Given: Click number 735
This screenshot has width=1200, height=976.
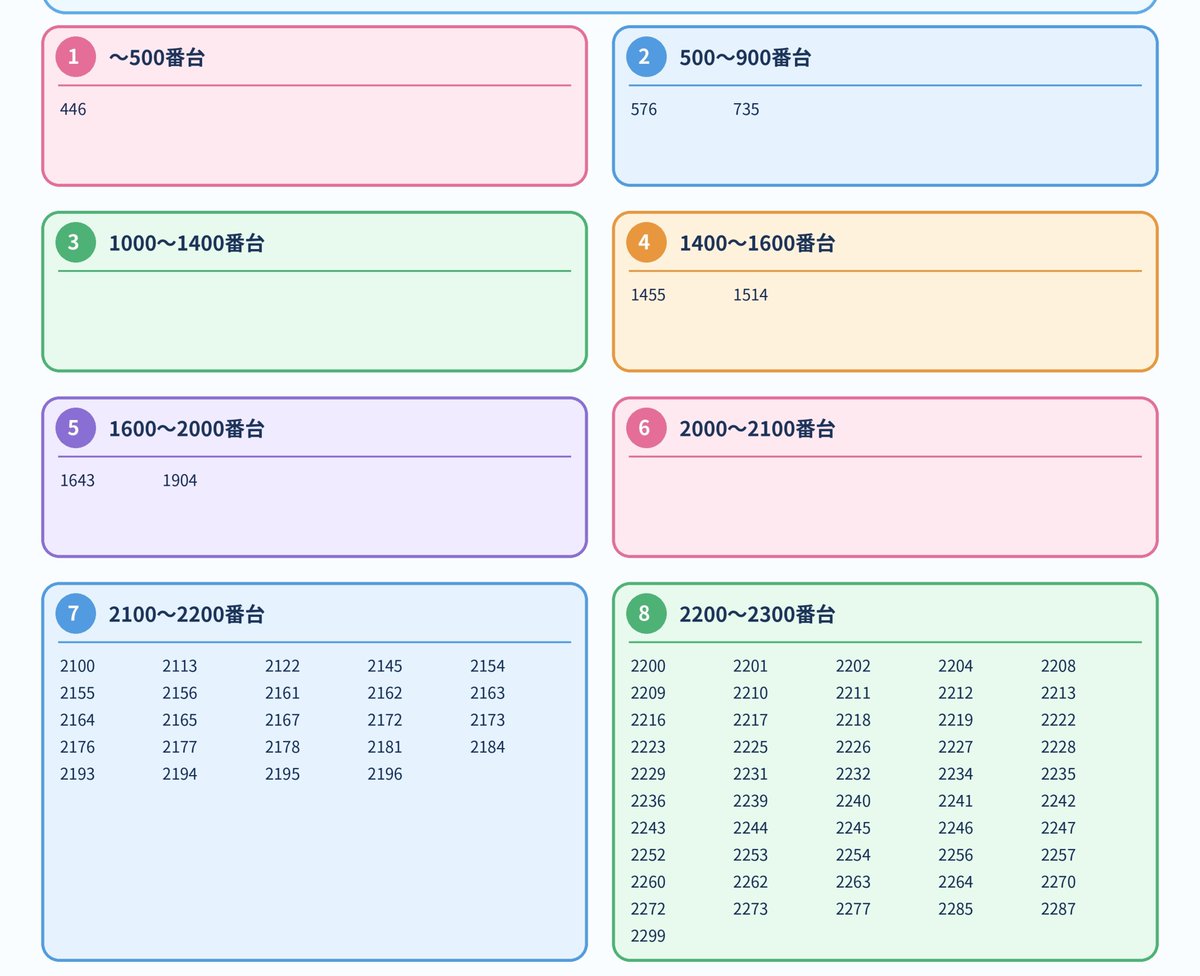Looking at the screenshot, I should coord(746,109).
